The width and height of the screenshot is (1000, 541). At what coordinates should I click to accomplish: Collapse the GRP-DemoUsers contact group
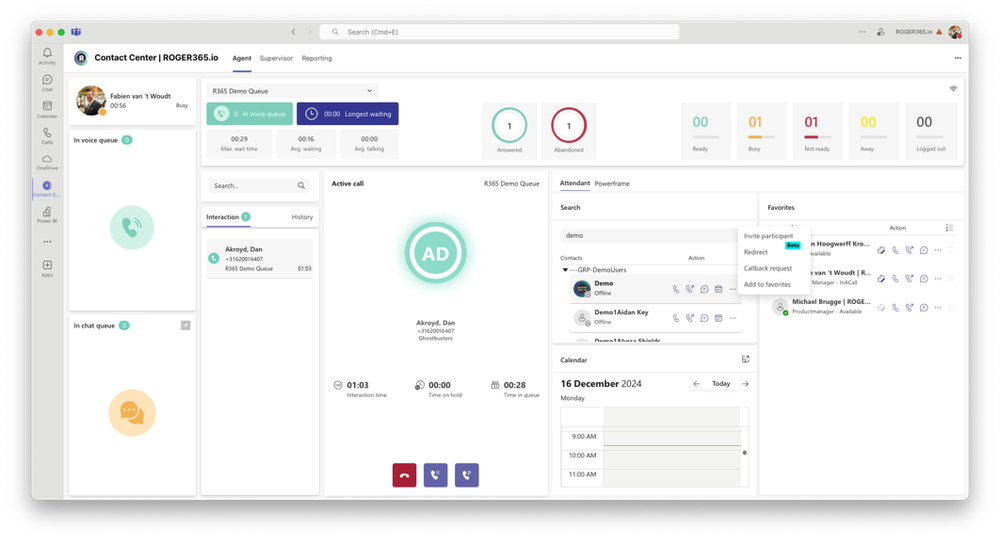click(565, 270)
